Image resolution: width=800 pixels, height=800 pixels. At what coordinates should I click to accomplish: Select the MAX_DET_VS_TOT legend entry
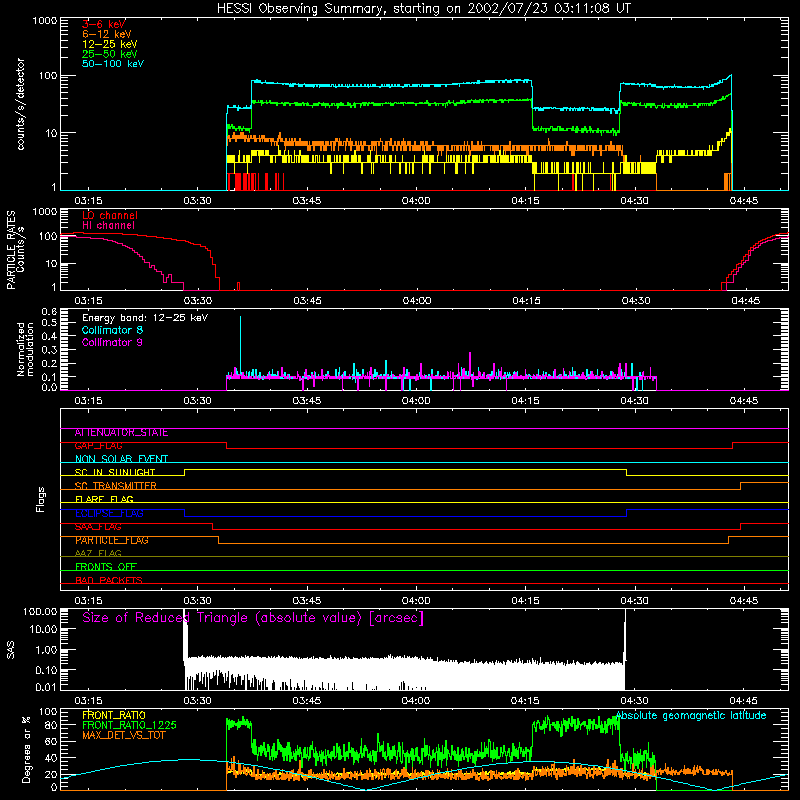(x=123, y=735)
